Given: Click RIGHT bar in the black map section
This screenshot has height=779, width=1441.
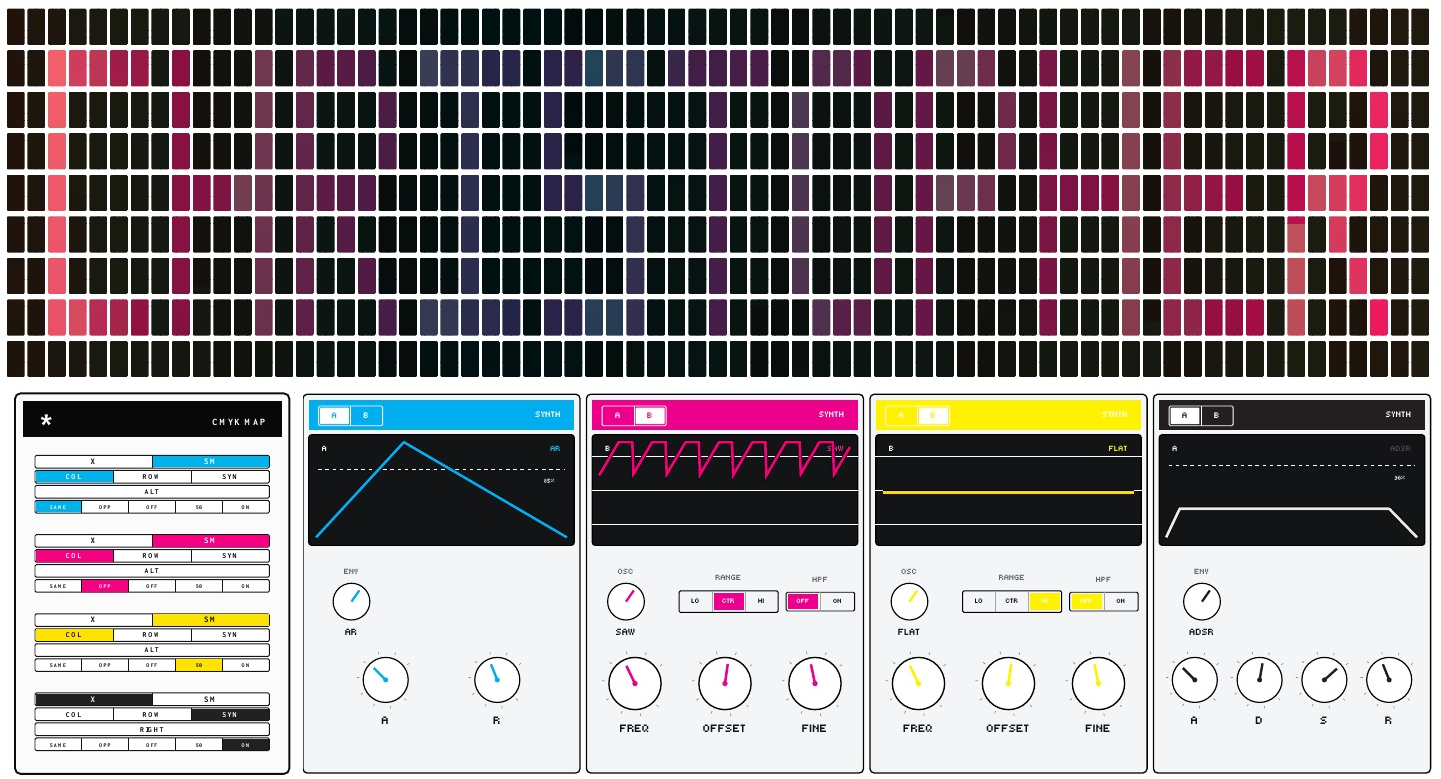Looking at the screenshot, I should [x=152, y=729].
